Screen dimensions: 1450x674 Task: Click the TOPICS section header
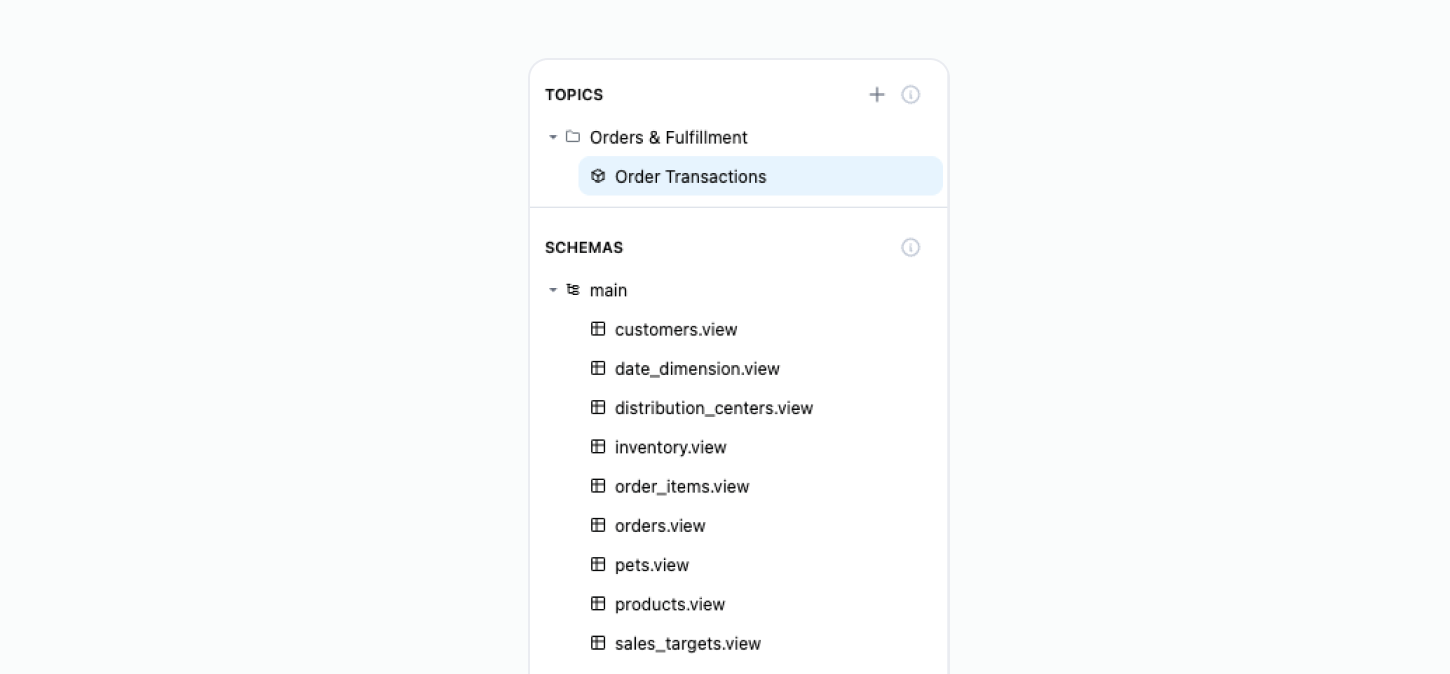[574, 94]
